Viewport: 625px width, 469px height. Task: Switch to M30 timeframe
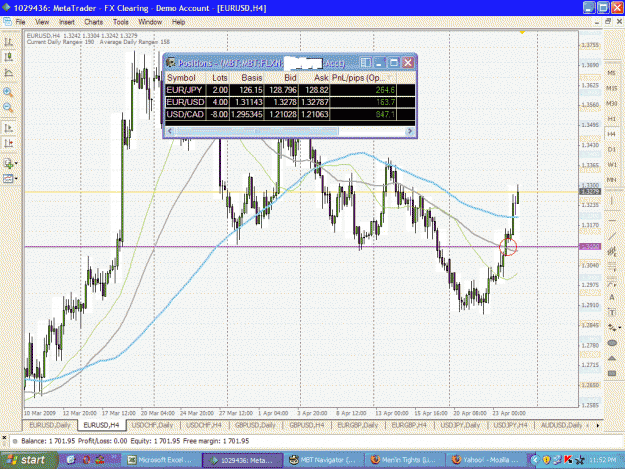tap(611, 104)
